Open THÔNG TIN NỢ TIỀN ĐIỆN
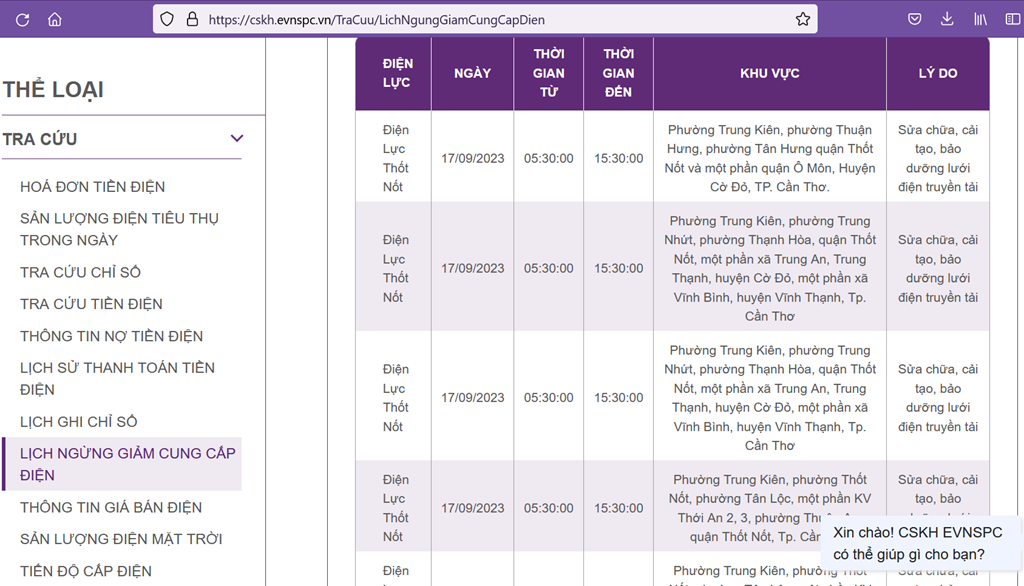The image size is (1024, 586). tap(112, 336)
